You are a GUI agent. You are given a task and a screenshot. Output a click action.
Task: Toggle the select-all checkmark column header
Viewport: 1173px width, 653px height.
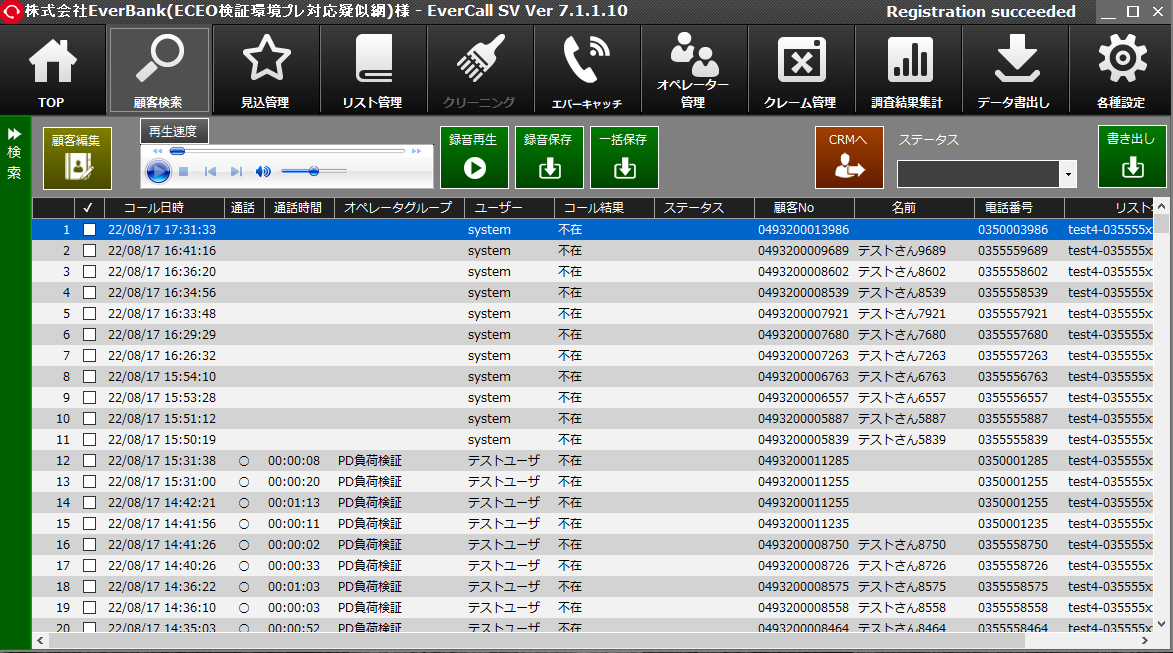[x=88, y=208]
